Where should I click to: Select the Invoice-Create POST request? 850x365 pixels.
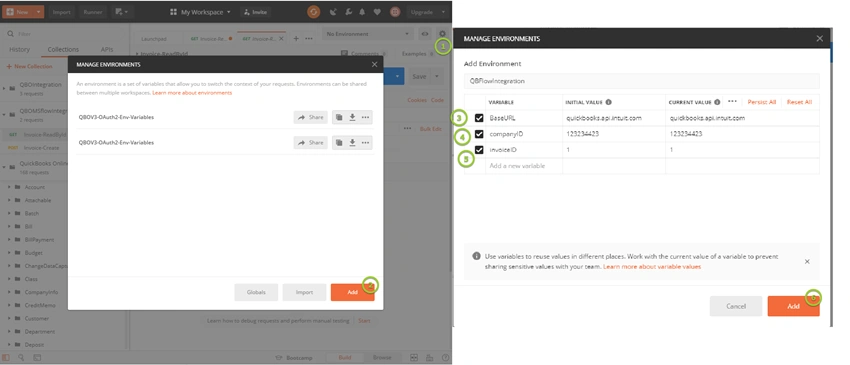click(42, 148)
